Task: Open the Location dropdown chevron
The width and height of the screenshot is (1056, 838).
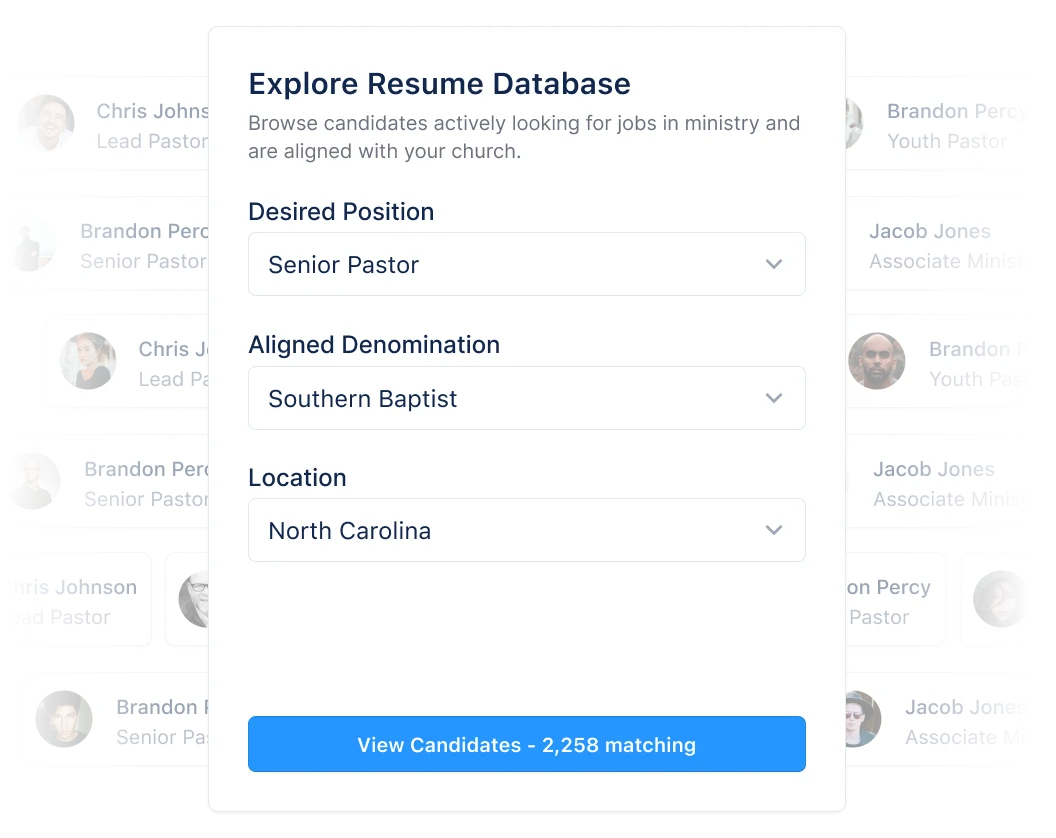Action: [773, 530]
